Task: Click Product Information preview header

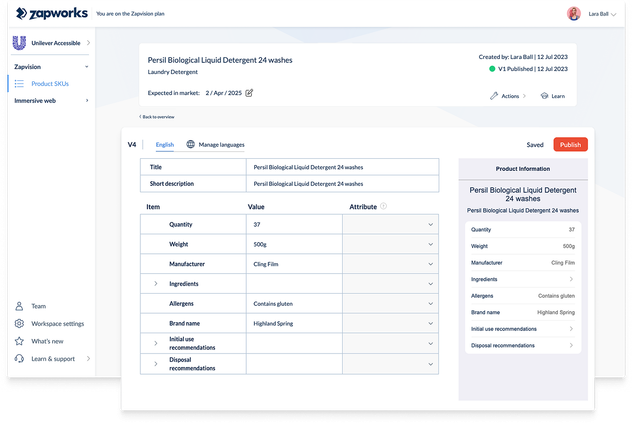Action: click(x=523, y=169)
